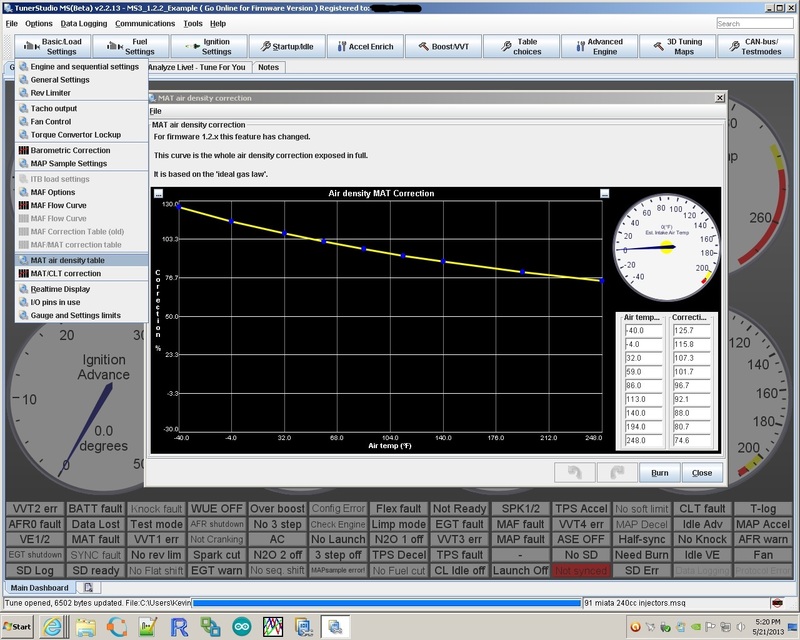Close the MAT air density dialog via Close button
This screenshot has width=800, height=640.
[701, 473]
